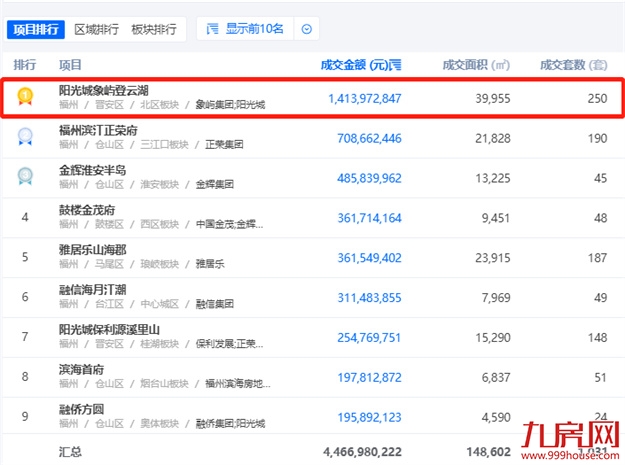Click the gold rank 1 medal icon

point(25,96)
